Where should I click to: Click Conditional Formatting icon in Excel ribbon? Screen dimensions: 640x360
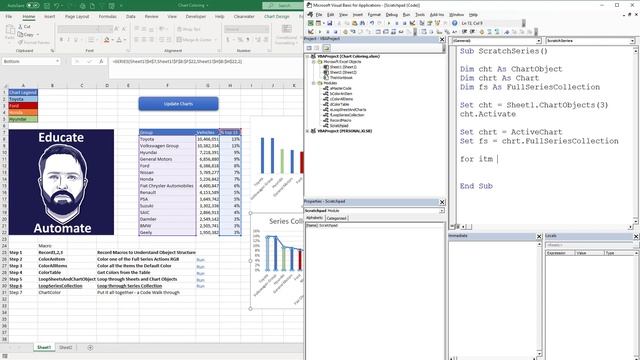(x=287, y=33)
